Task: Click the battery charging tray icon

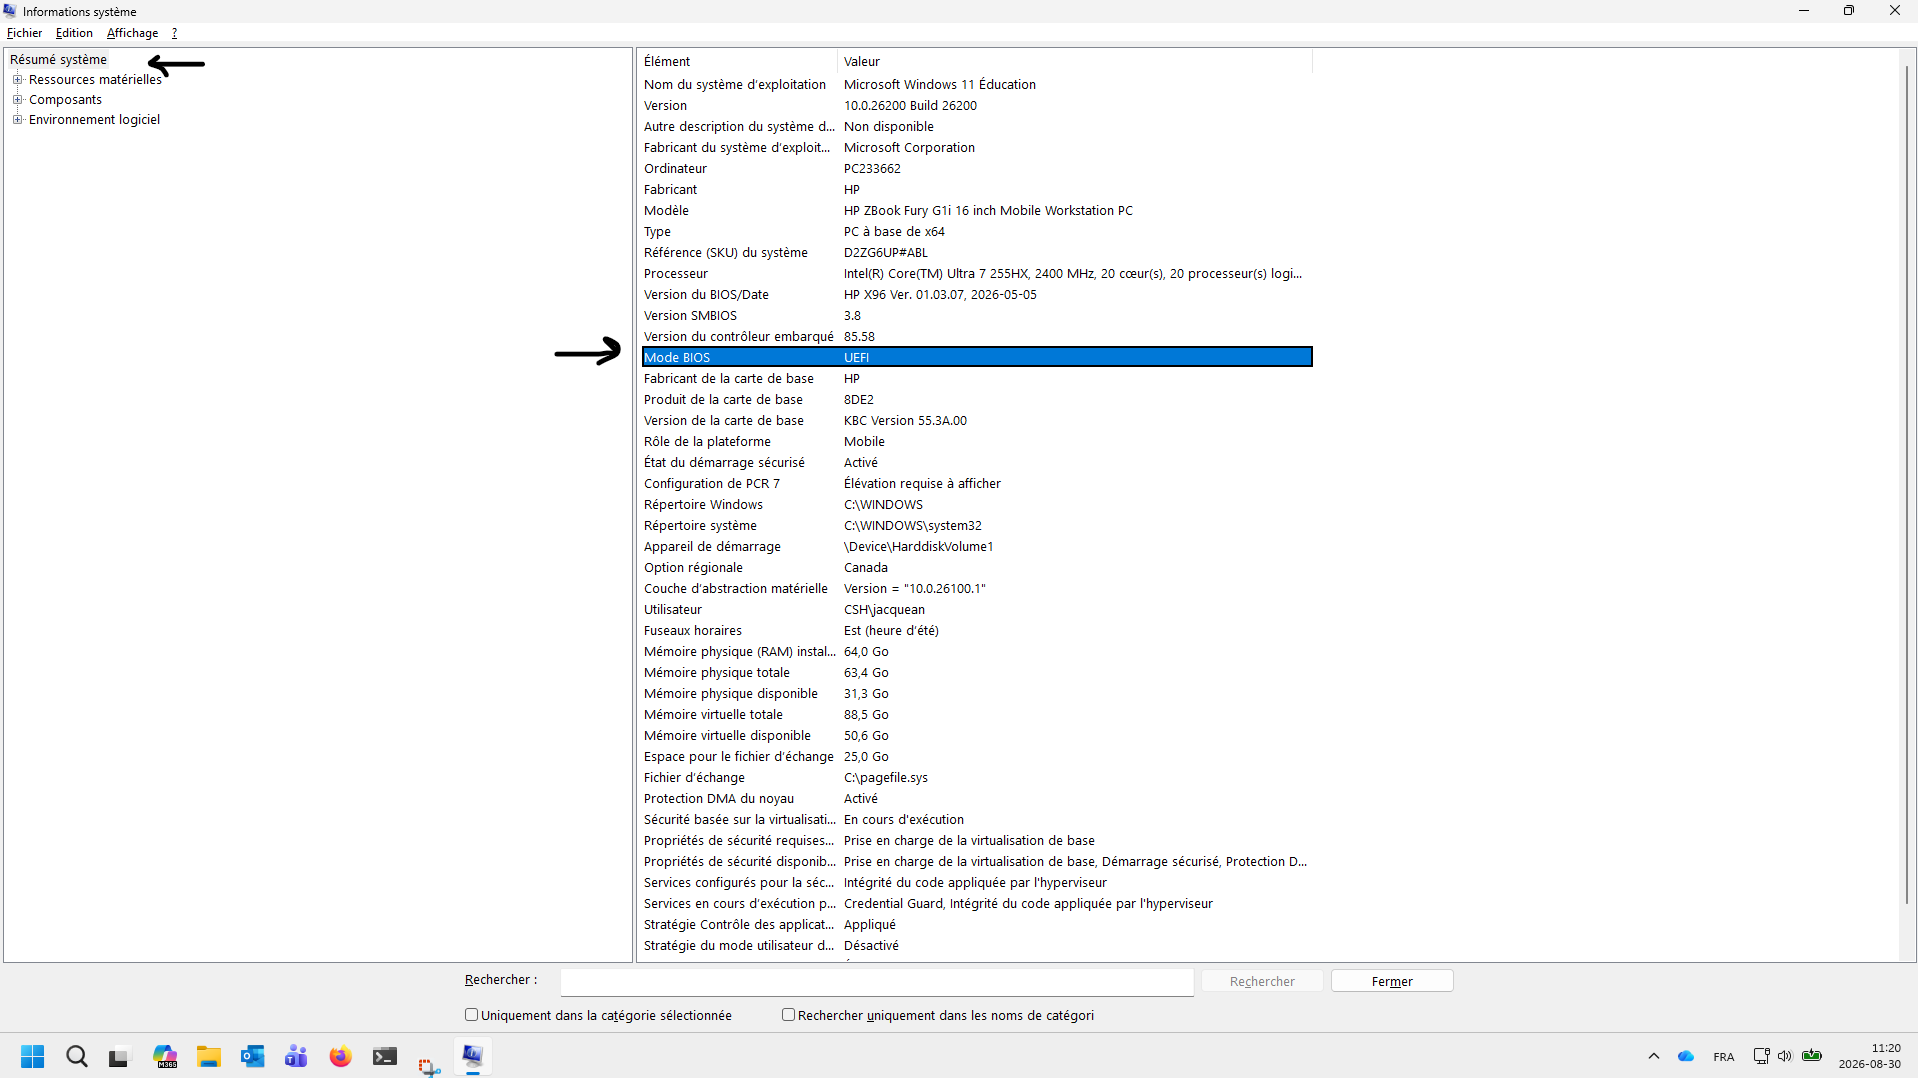Action: coord(1812,1055)
